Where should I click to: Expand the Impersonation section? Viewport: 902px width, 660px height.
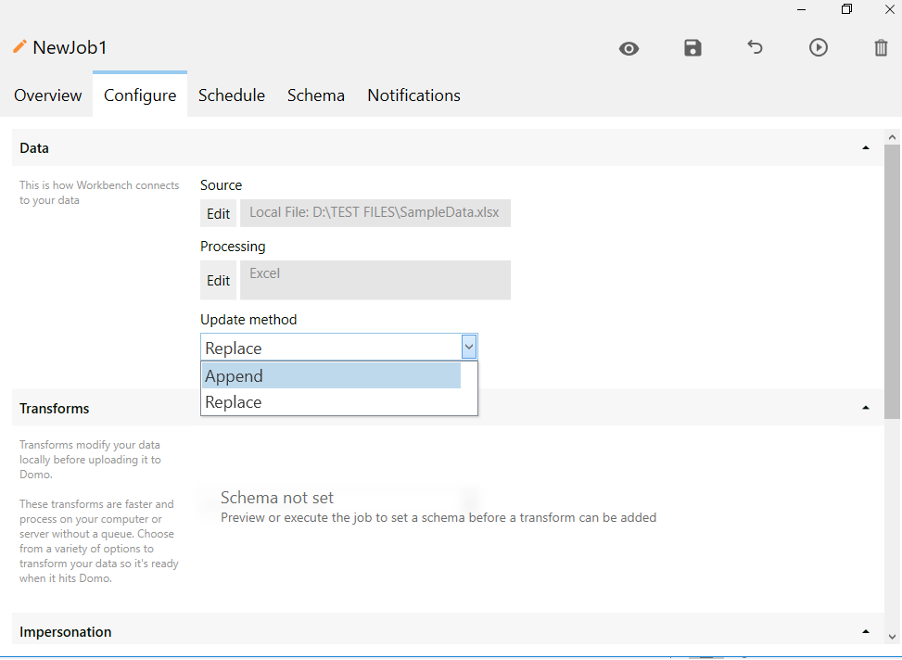pos(865,631)
